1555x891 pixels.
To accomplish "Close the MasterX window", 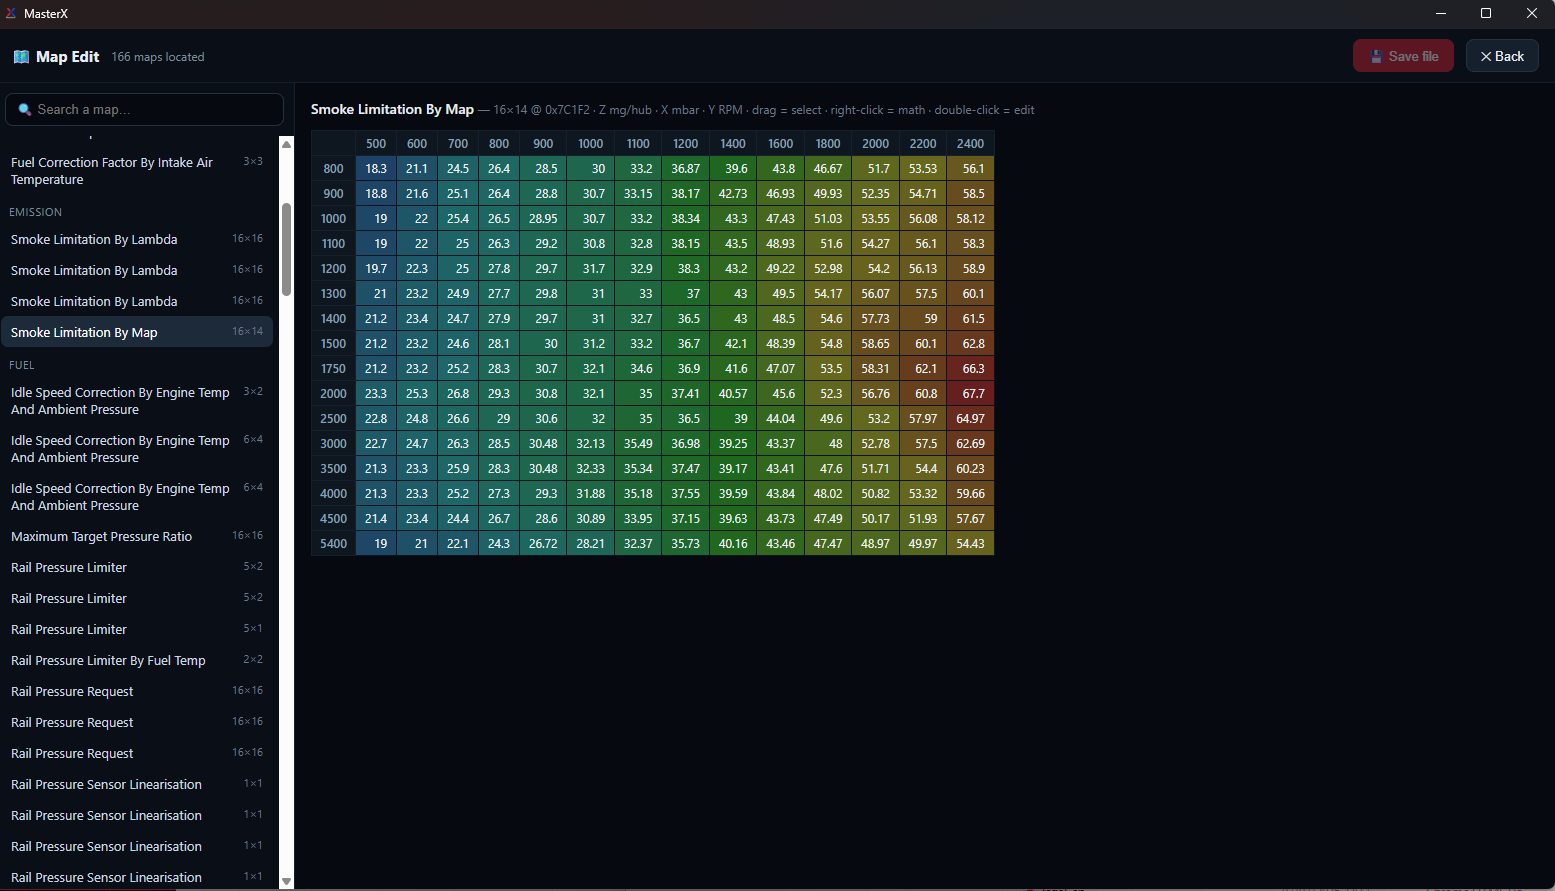I will (1532, 14).
